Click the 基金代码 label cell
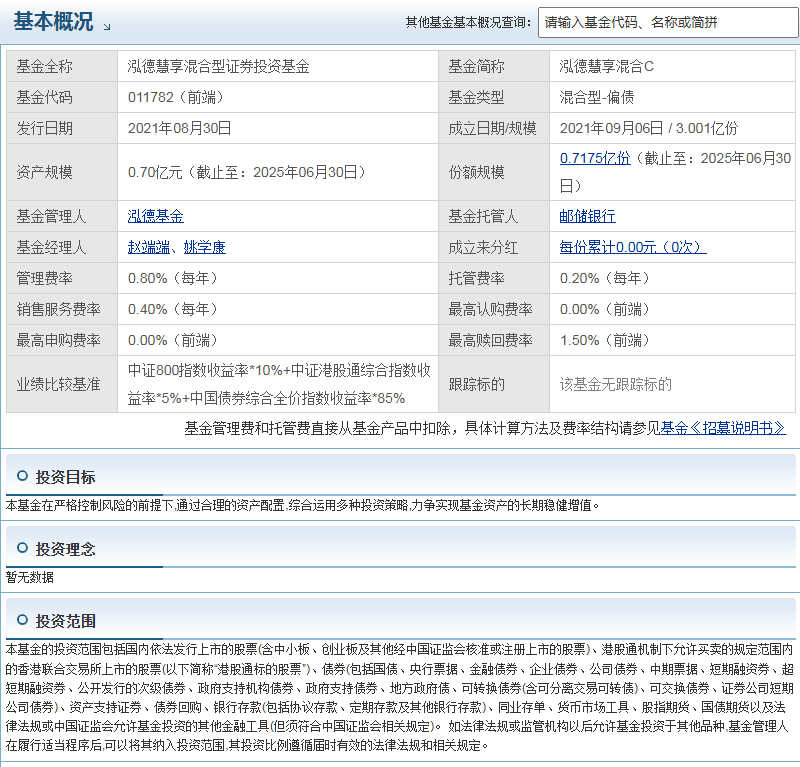This screenshot has height=767, width=800. pos(62,97)
